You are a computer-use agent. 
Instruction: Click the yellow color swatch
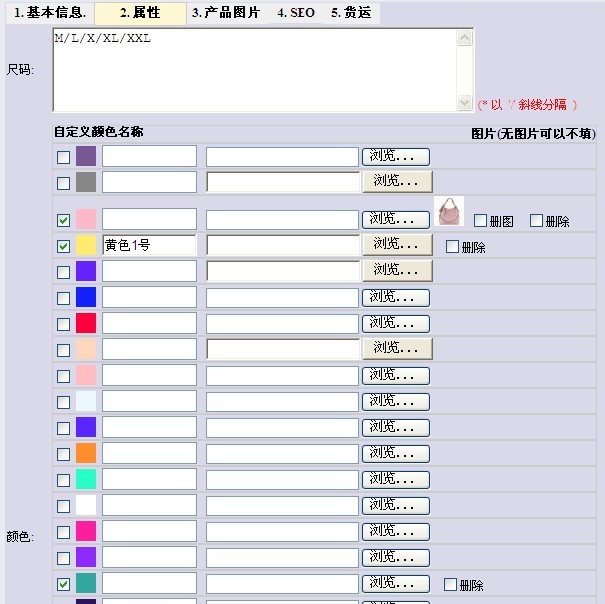click(x=86, y=245)
